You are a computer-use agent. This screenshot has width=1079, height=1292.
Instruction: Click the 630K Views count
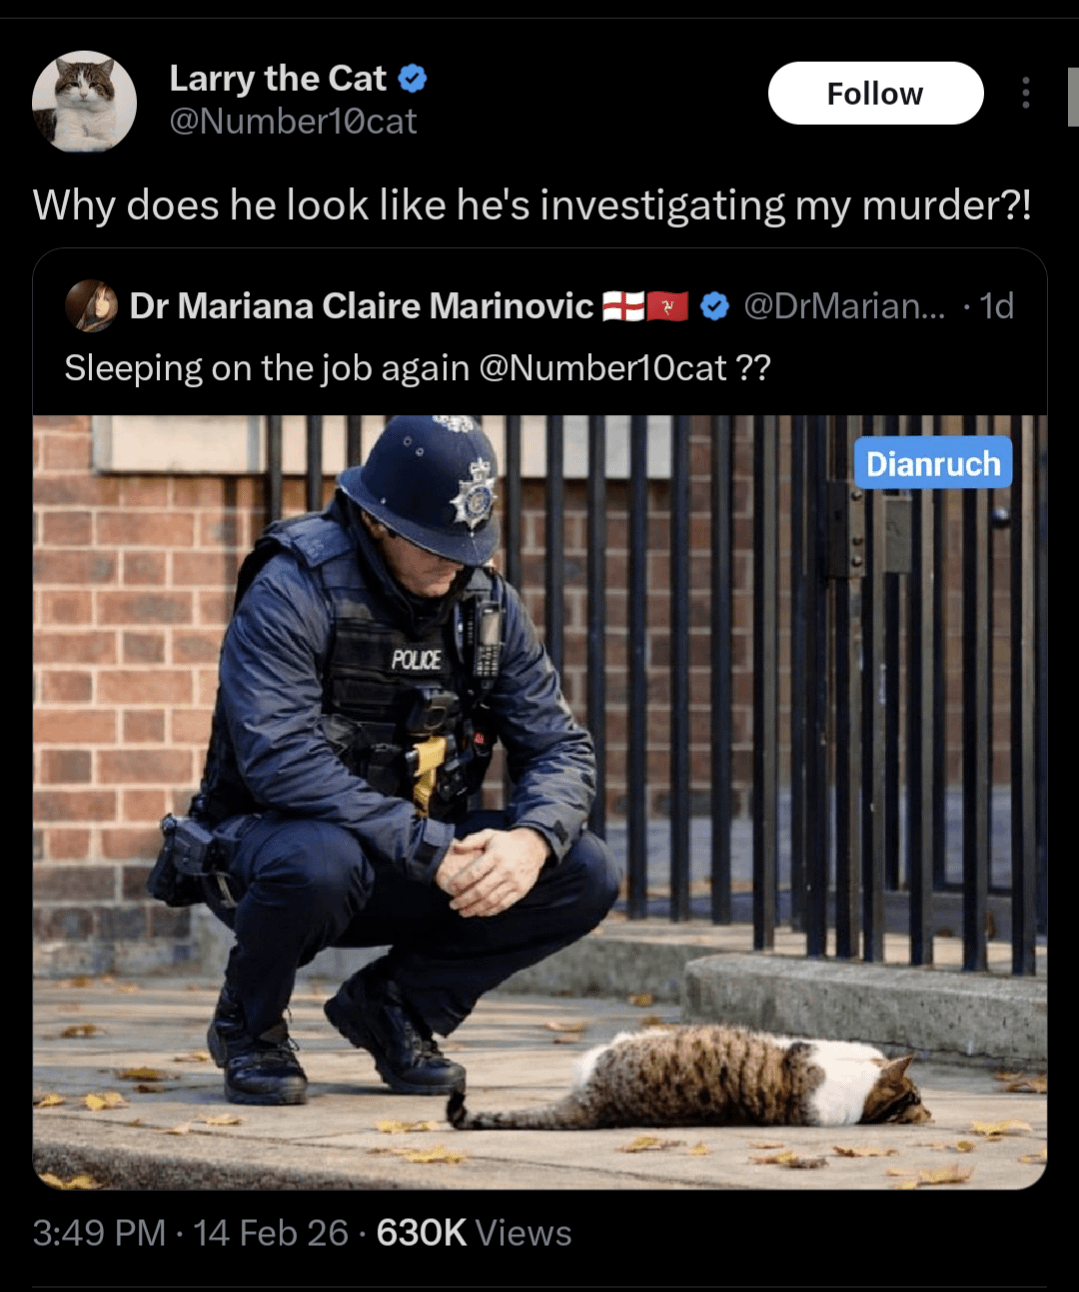(474, 1233)
